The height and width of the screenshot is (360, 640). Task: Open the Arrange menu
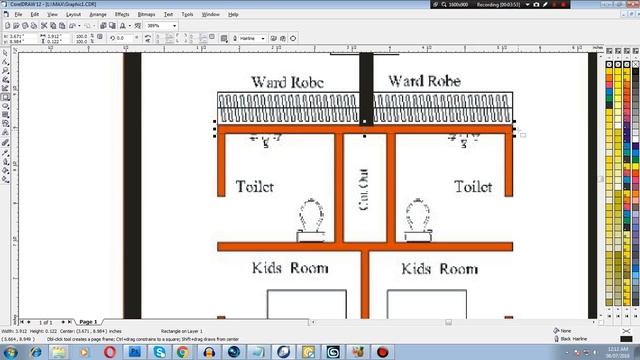click(98, 14)
